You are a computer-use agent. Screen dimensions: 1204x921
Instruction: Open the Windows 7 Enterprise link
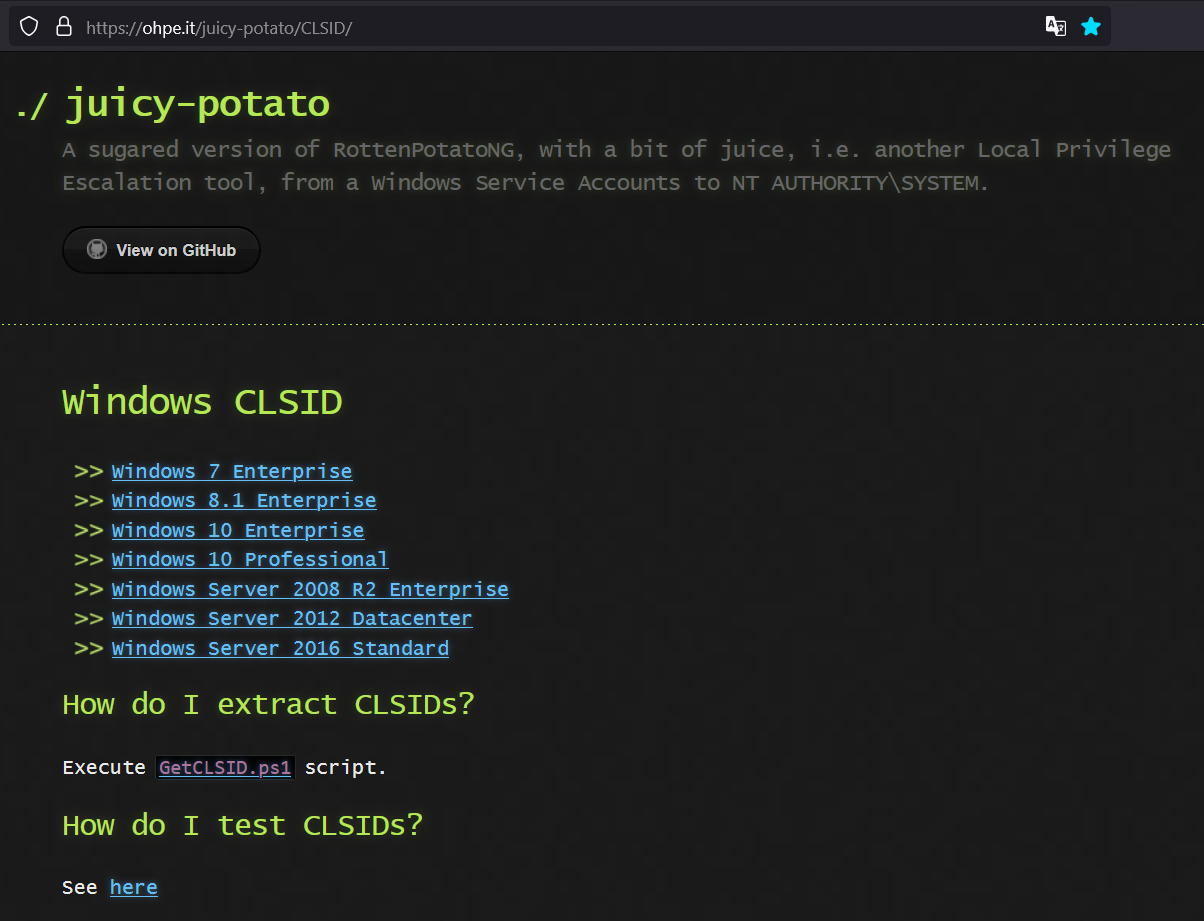click(x=232, y=471)
